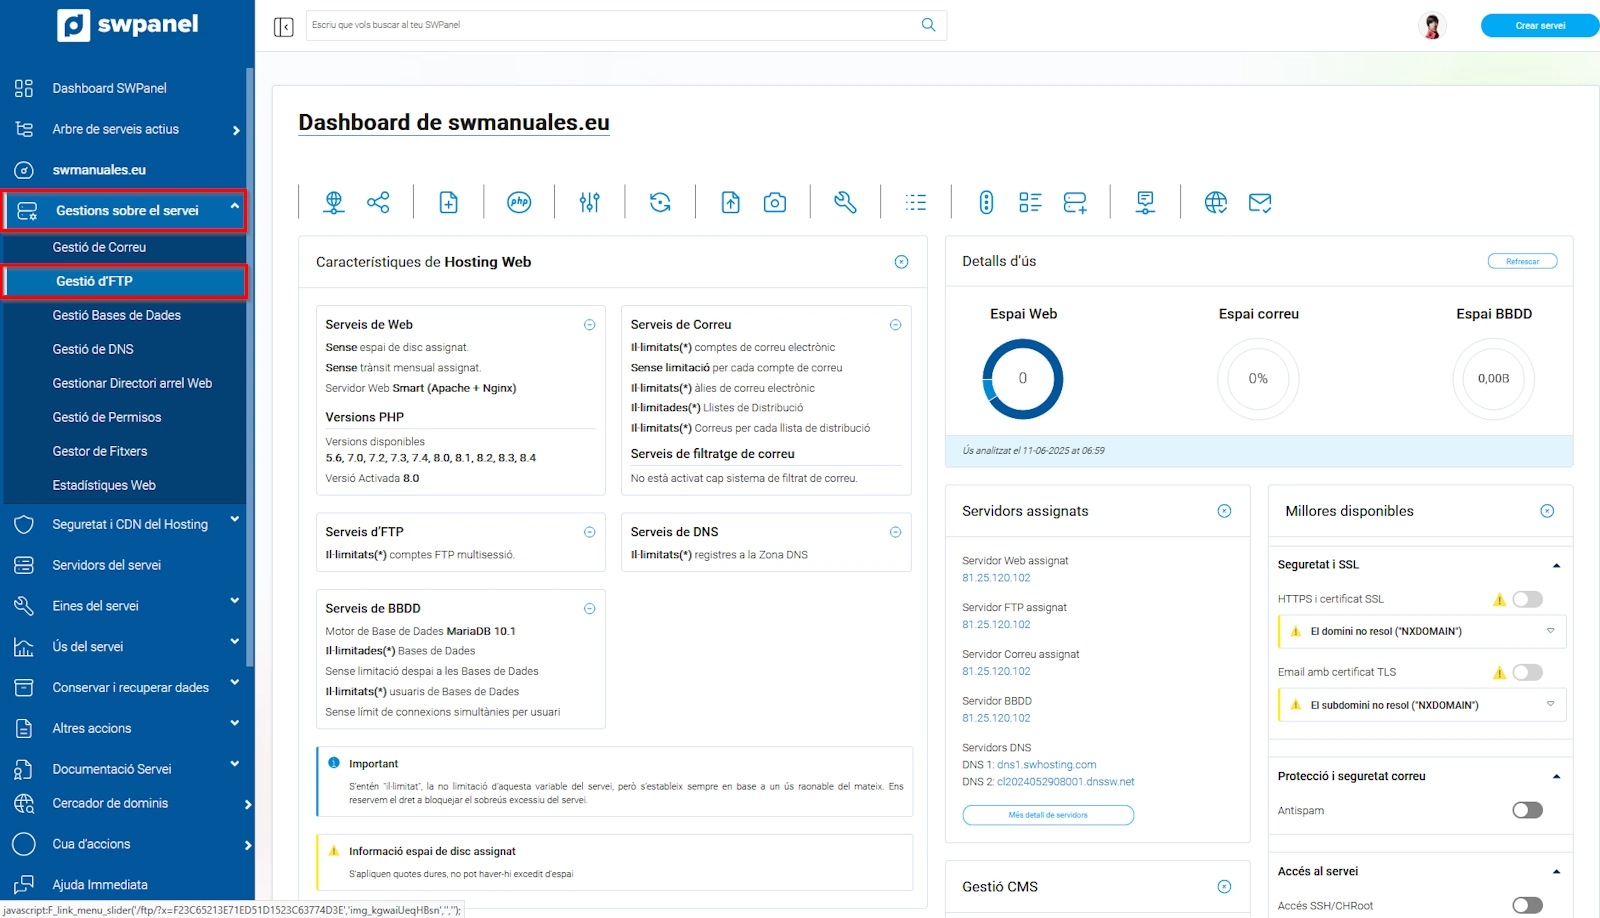Image resolution: width=1600 pixels, height=918 pixels.
Task: Toggle Accés SSH/CHRoot switch
Action: pyautogui.click(x=1527, y=905)
